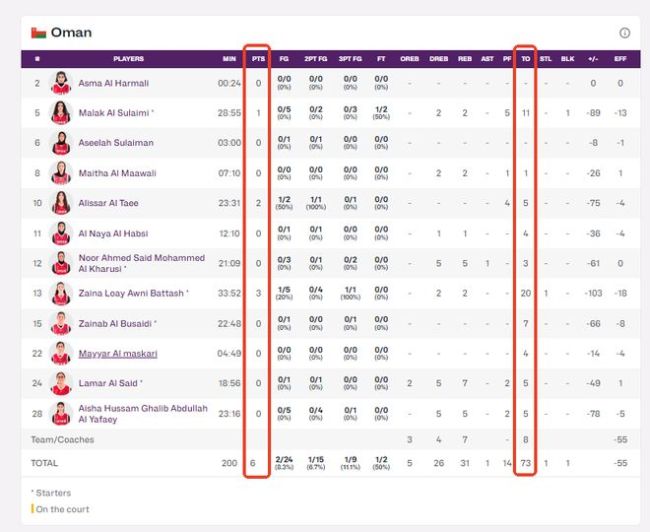Screen dimensions: 650x532
Task: Open Asma Al Harmali's player photo
Action: (x=61, y=83)
